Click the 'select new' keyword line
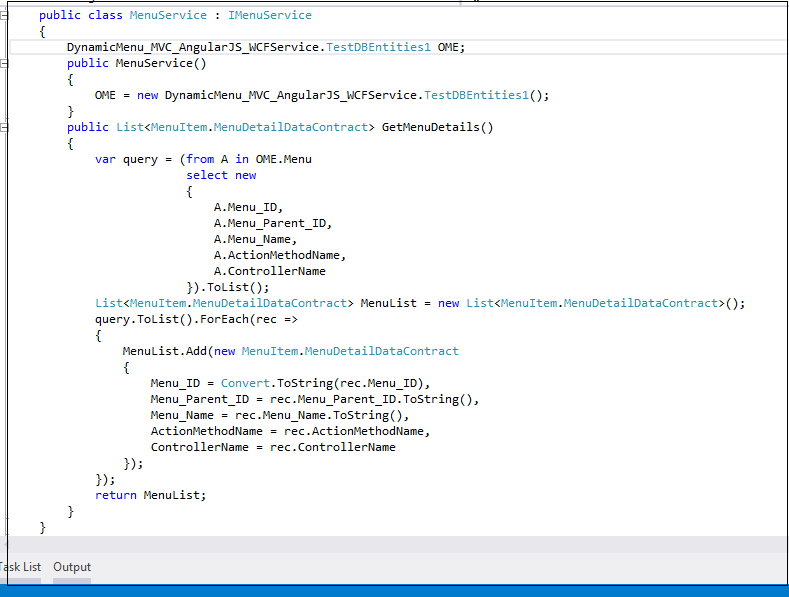The height and width of the screenshot is (597, 789). tap(221, 175)
